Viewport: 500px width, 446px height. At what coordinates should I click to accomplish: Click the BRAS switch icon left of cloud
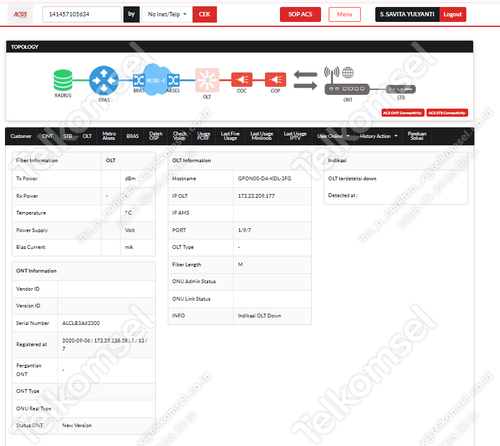point(139,80)
